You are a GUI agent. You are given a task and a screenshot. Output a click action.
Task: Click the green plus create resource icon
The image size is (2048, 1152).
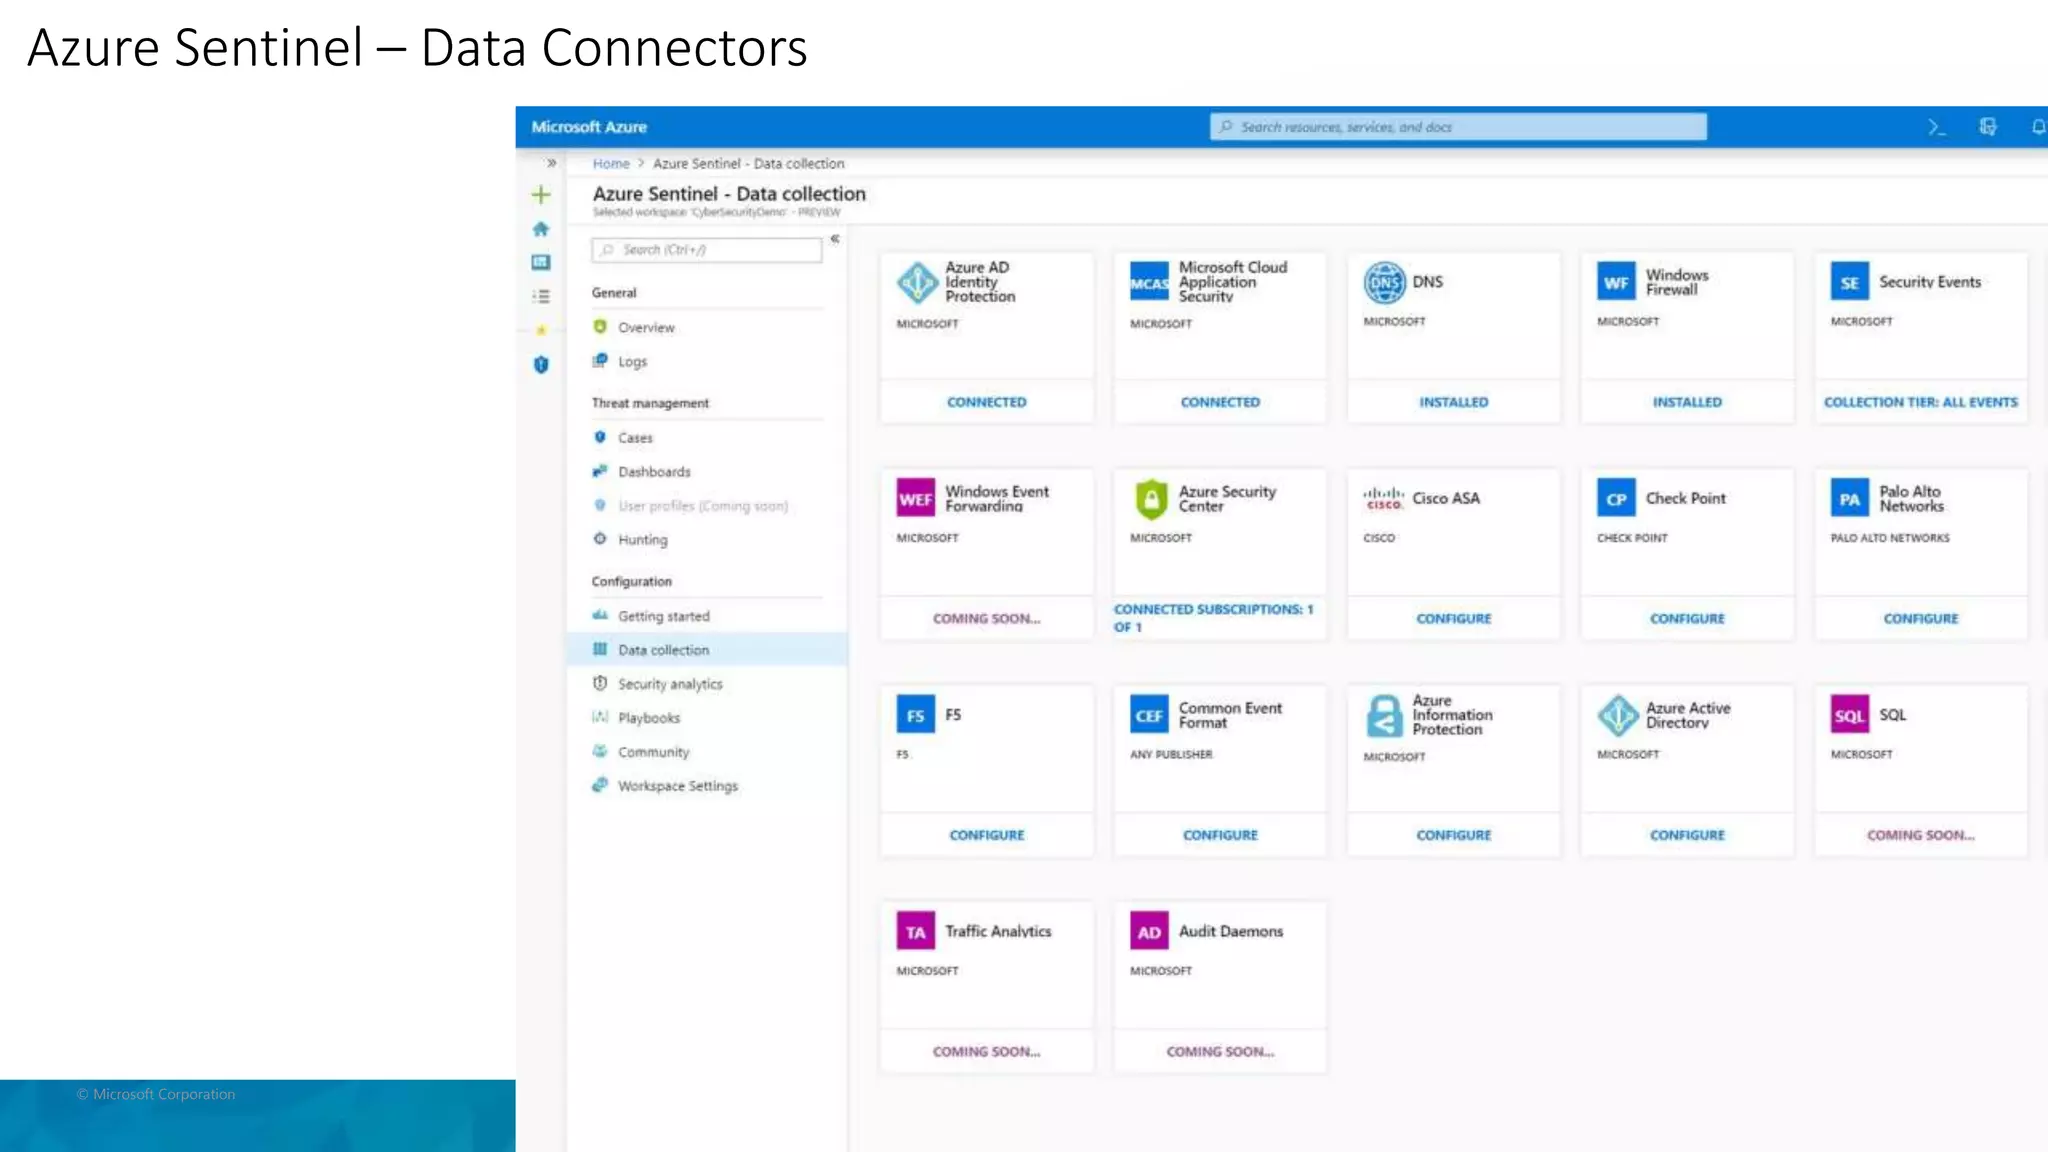point(541,195)
